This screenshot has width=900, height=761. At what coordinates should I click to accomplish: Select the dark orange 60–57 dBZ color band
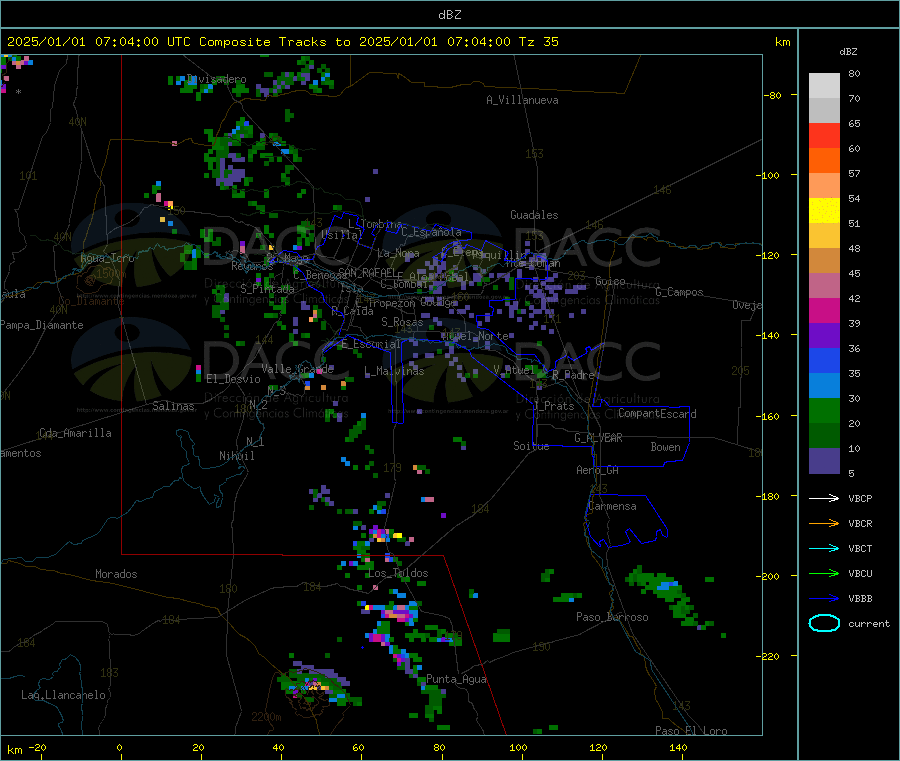point(824,161)
